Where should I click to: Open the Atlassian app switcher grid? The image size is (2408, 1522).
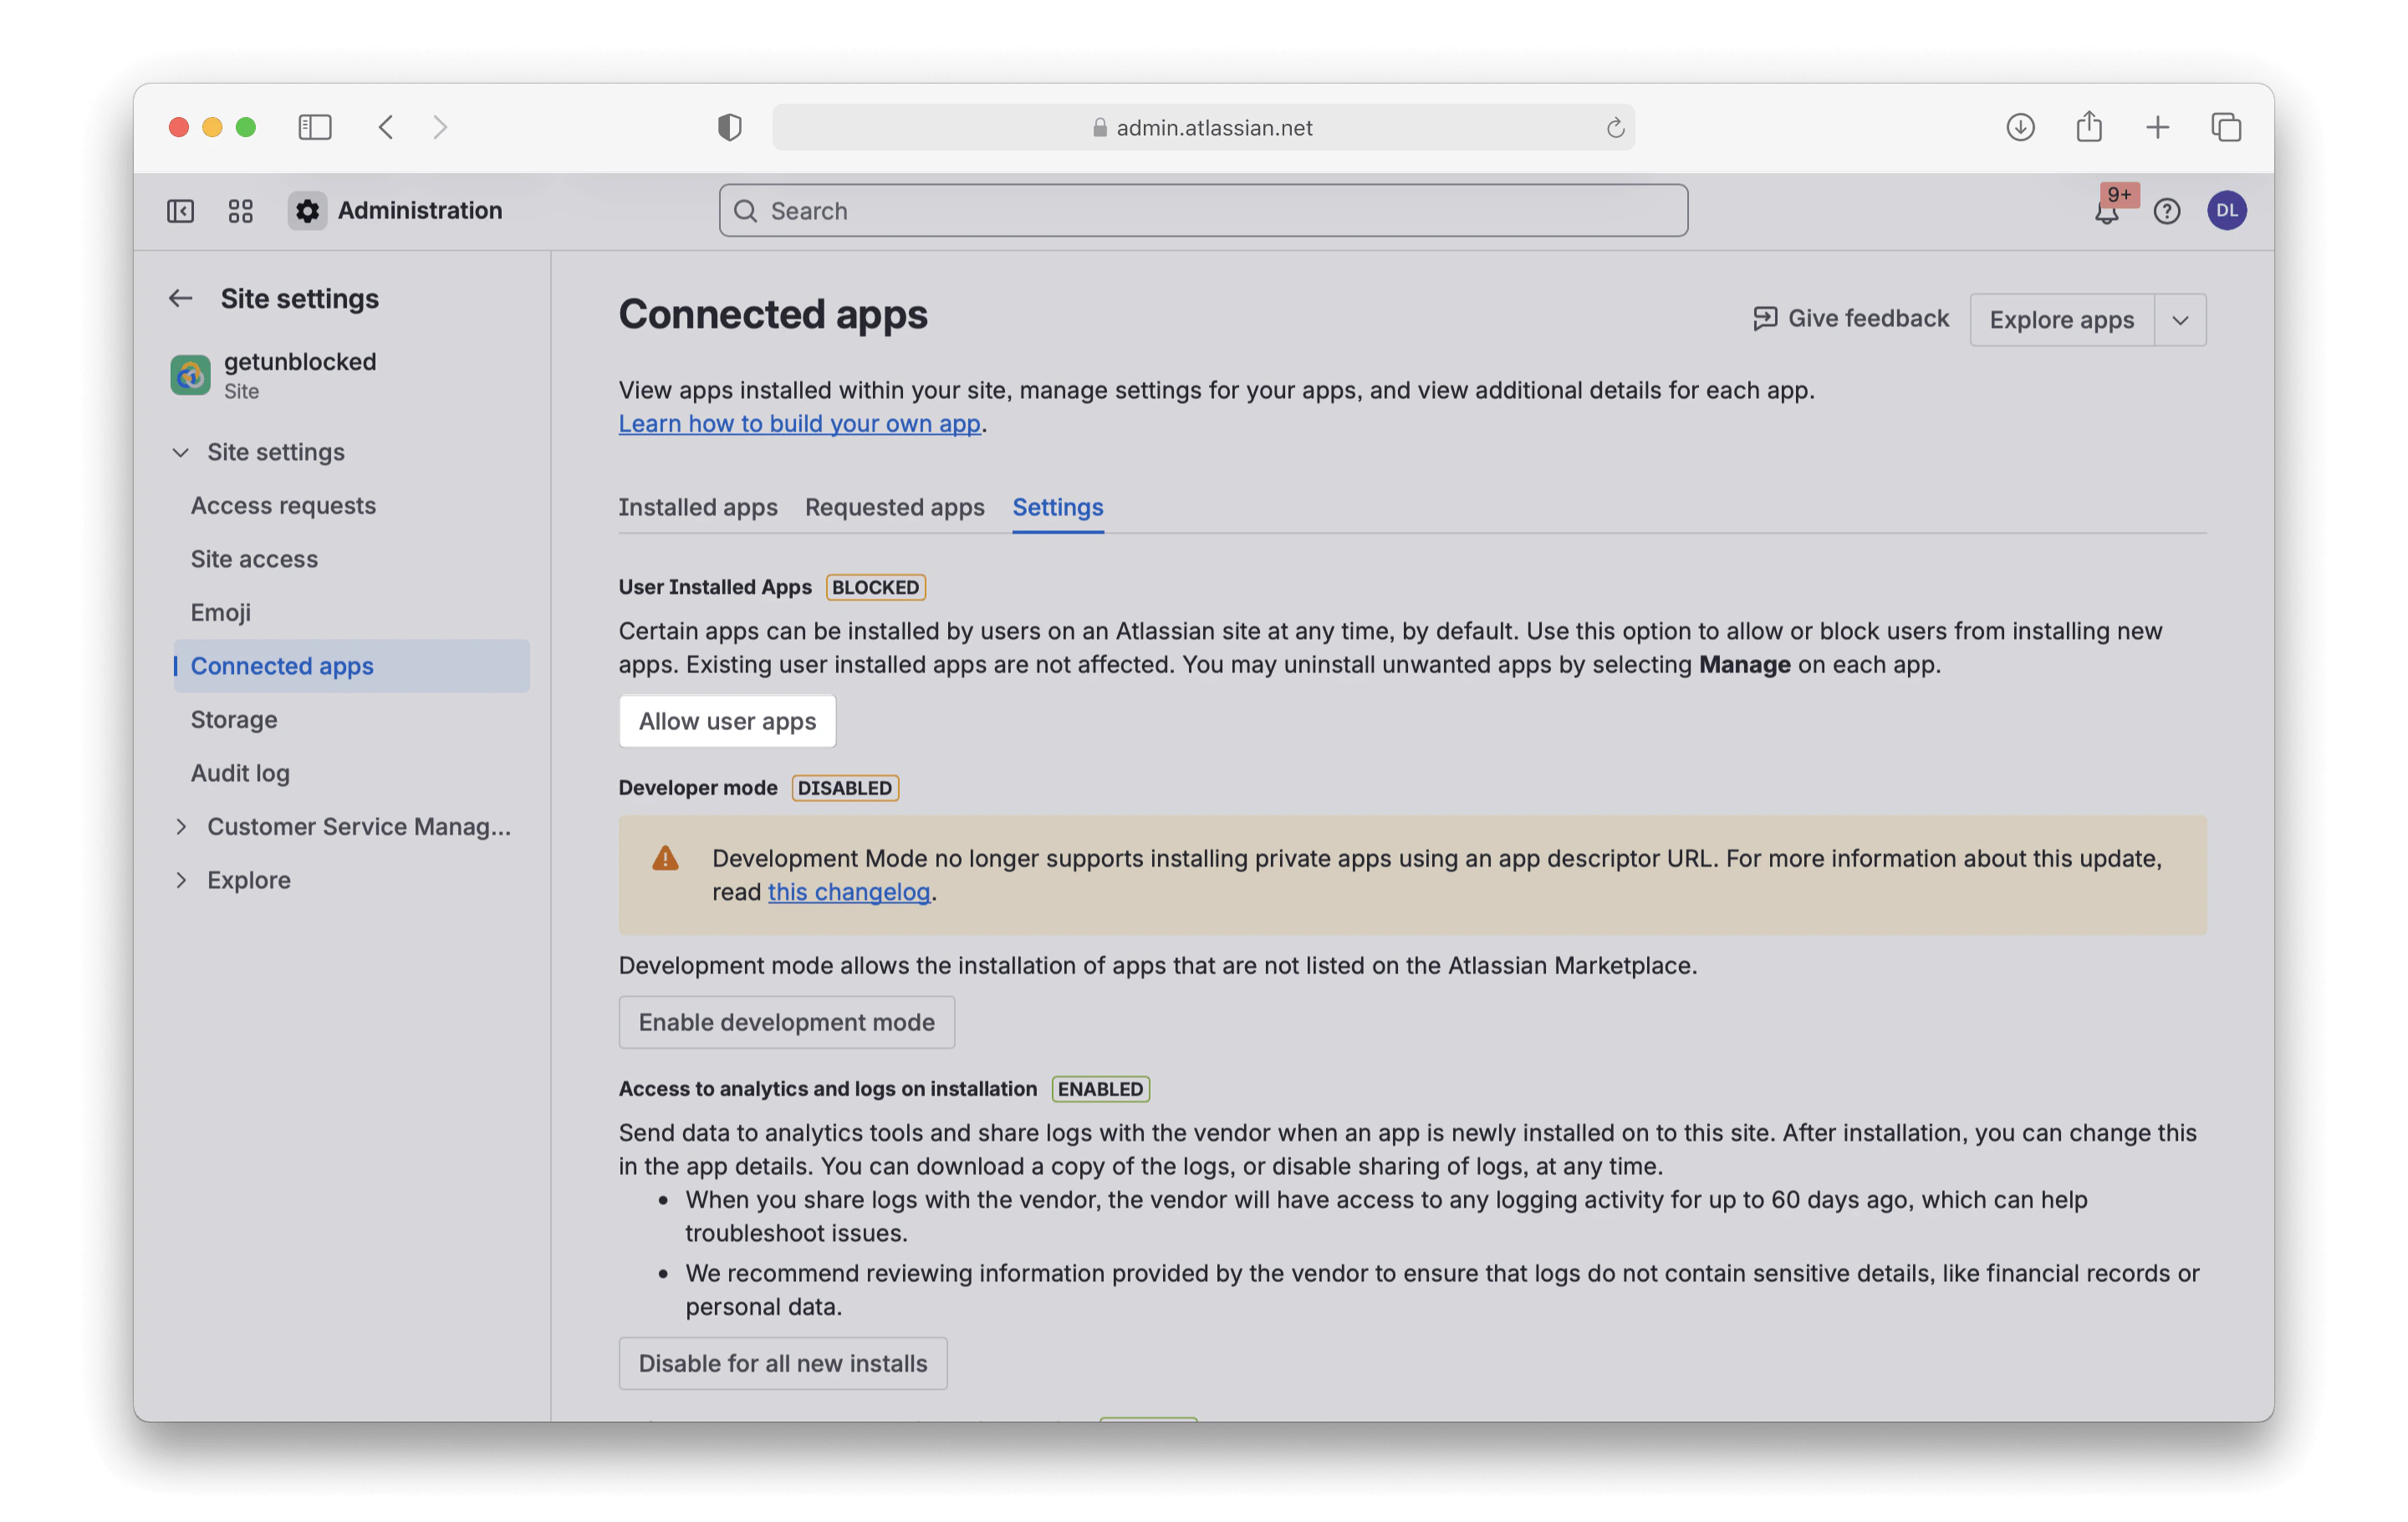240,211
